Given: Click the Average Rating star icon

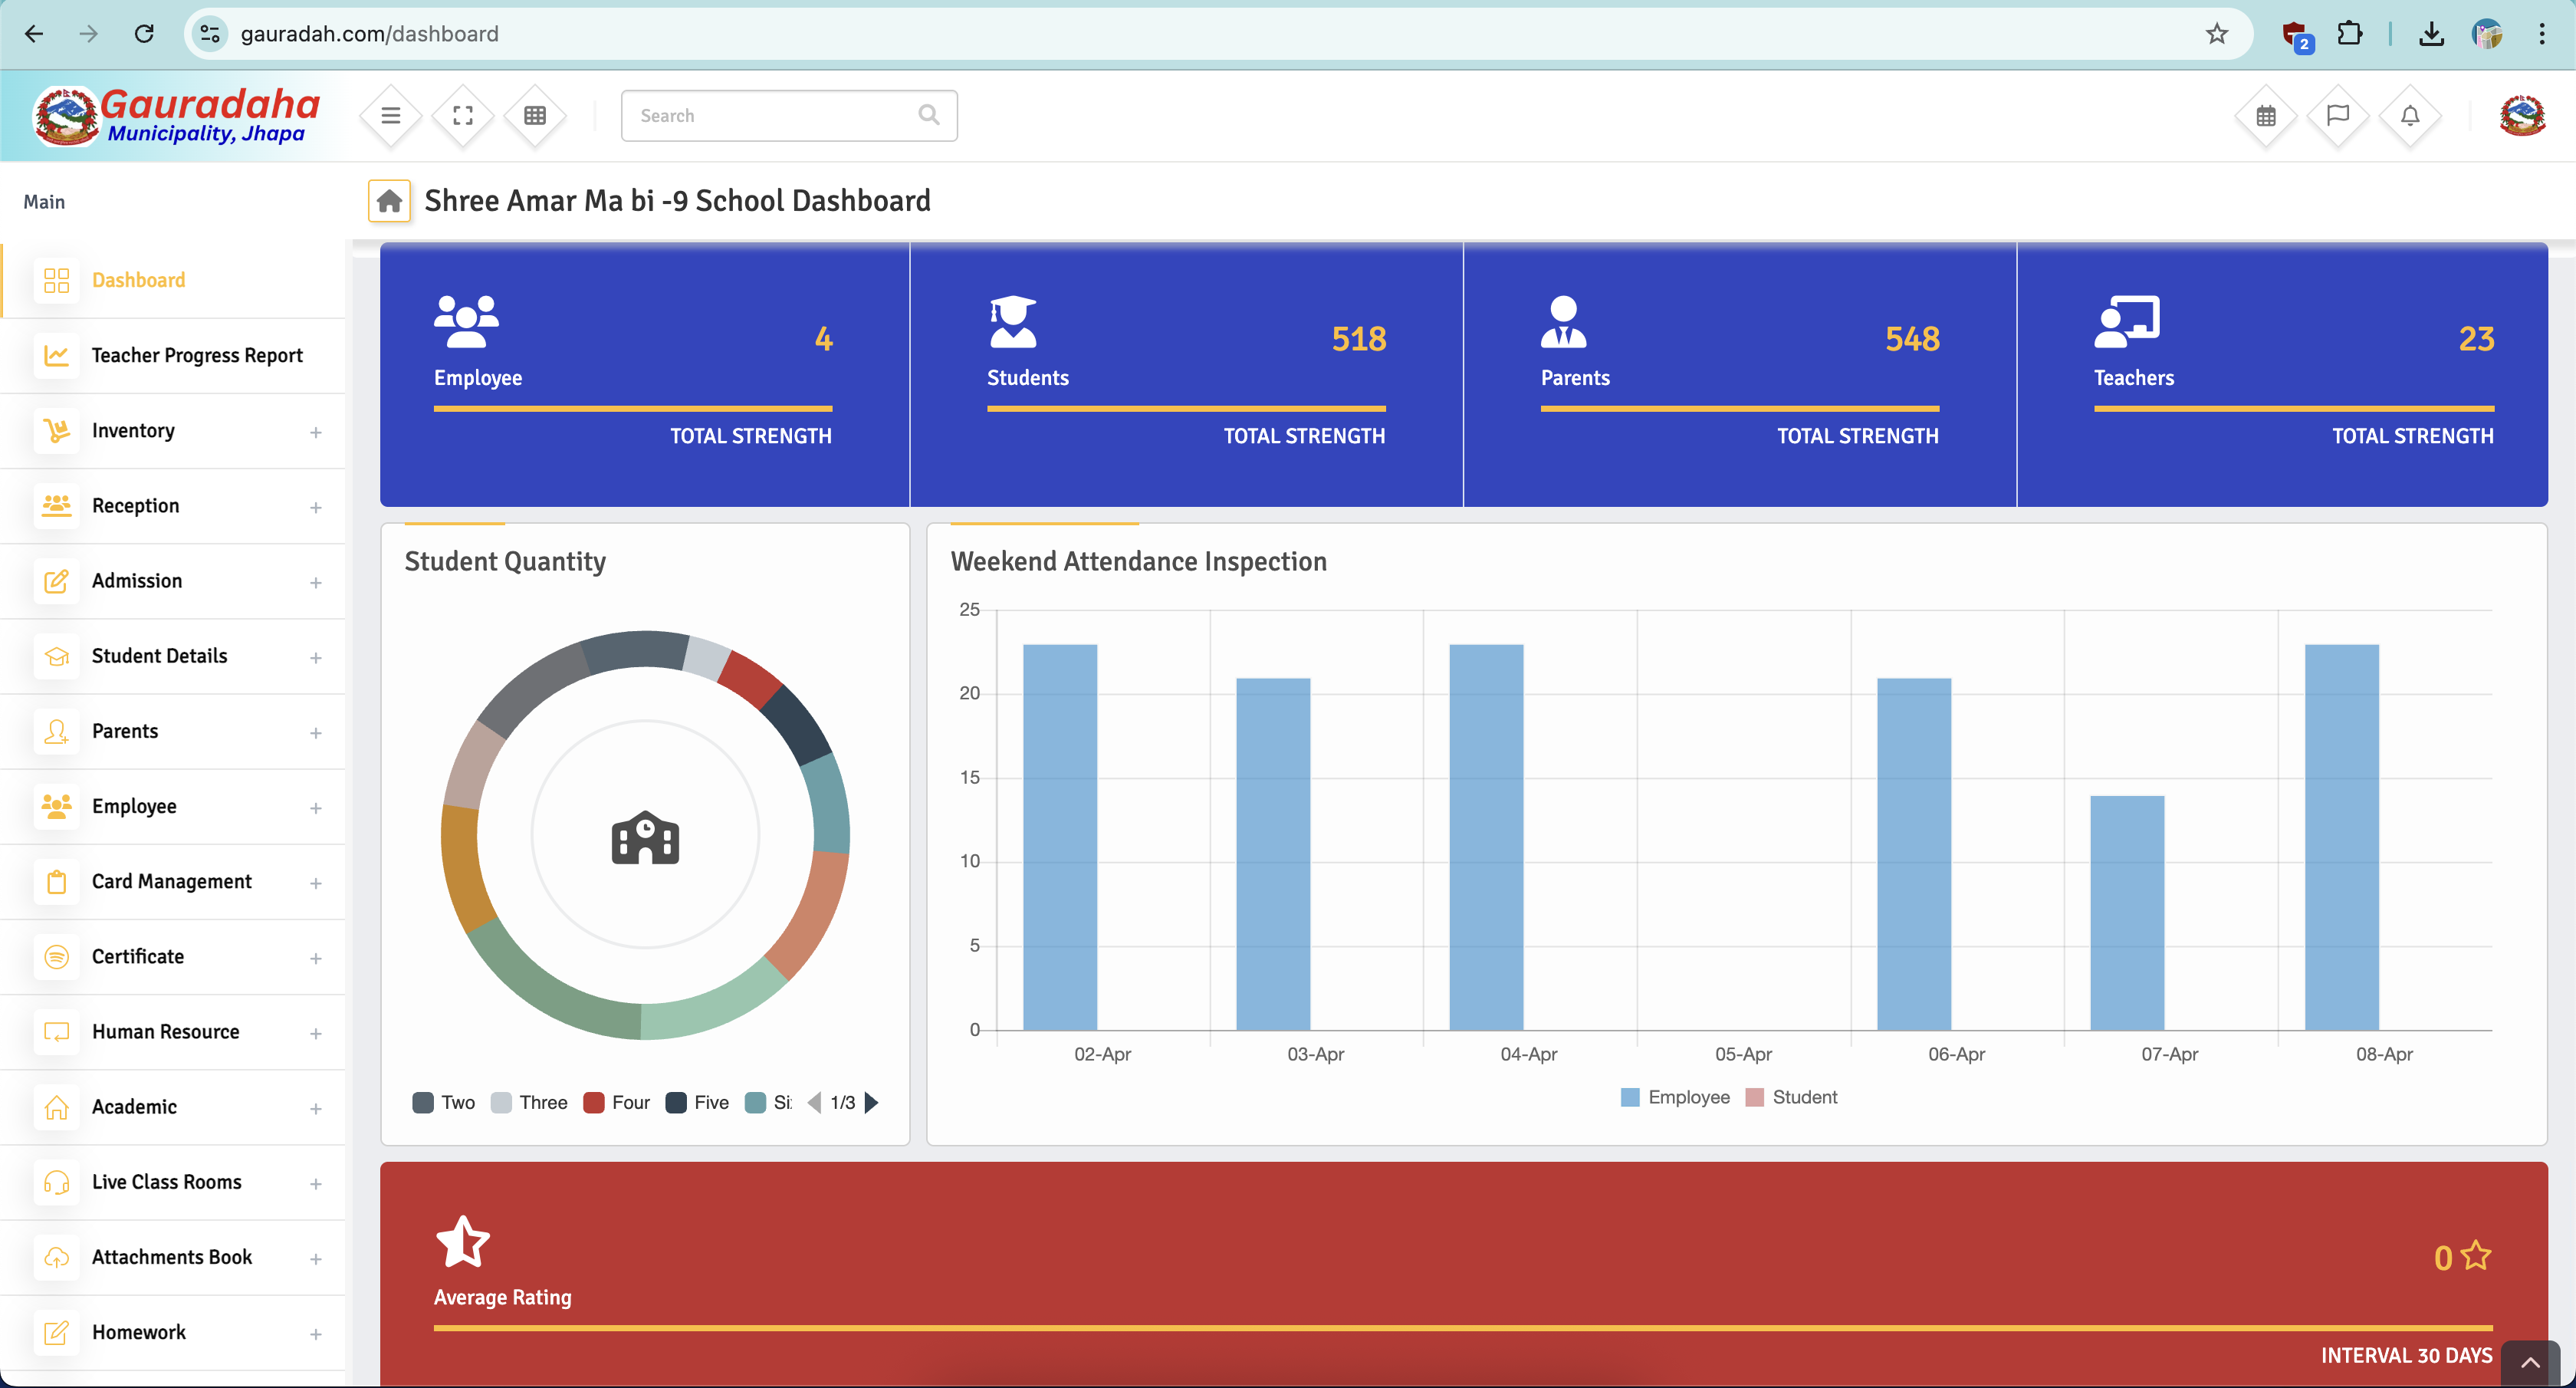Looking at the screenshot, I should (x=463, y=1241).
